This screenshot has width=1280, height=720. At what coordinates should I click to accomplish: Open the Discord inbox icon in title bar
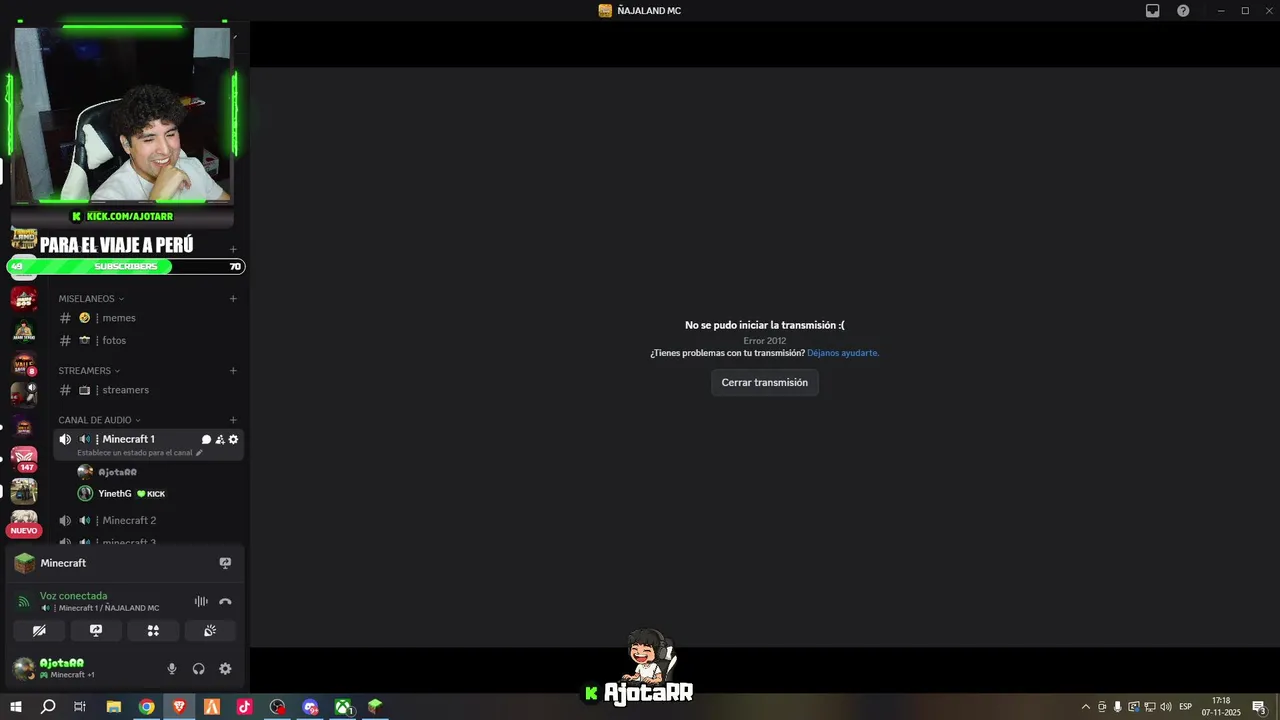point(1152,11)
